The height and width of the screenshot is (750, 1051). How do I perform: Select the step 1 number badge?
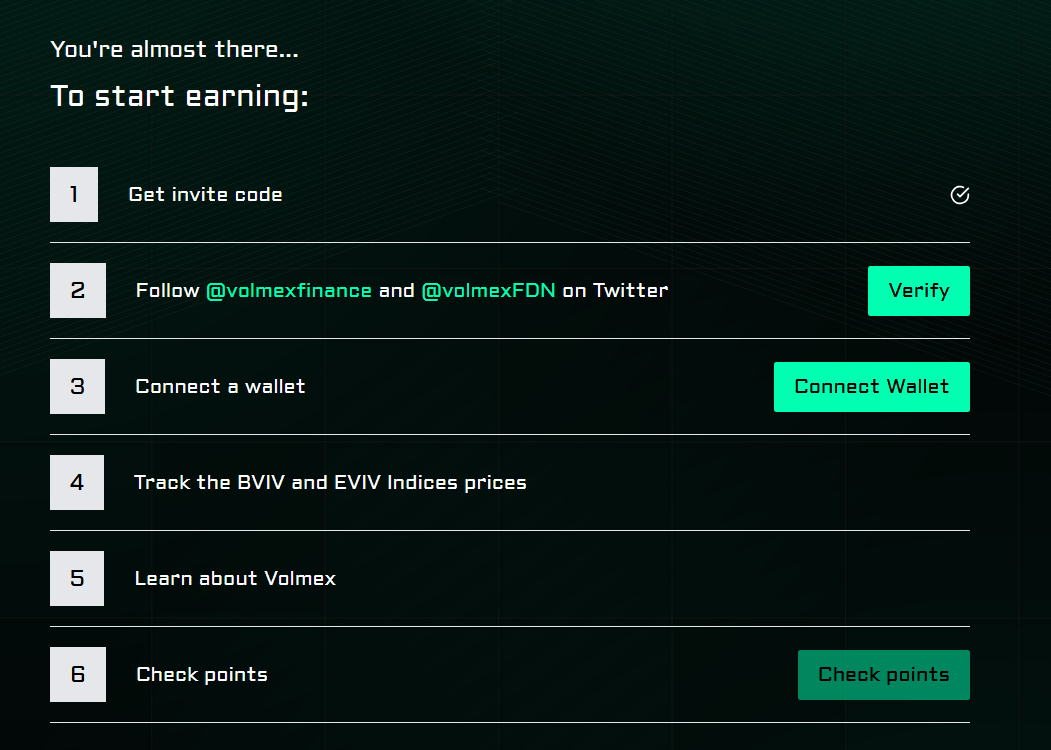coord(74,194)
